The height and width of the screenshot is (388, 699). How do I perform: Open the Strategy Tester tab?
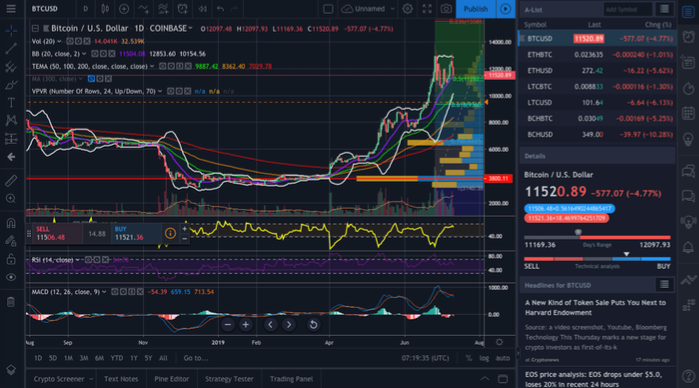click(229, 379)
